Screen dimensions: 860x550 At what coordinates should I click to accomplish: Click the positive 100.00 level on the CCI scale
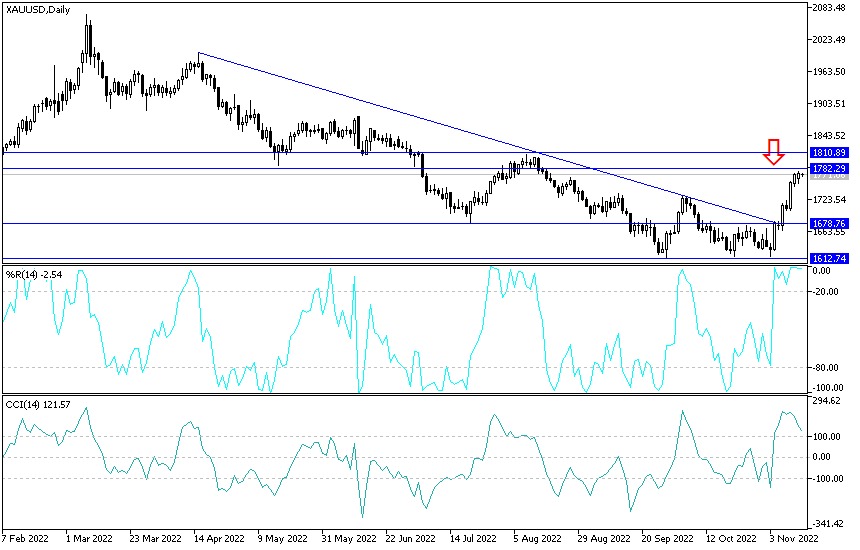click(827, 436)
